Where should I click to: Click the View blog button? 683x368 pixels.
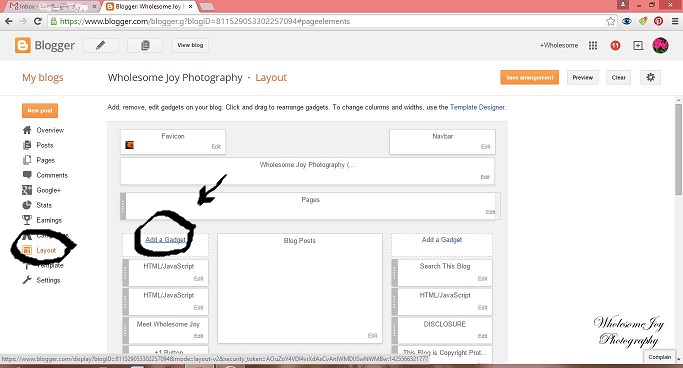[190, 45]
